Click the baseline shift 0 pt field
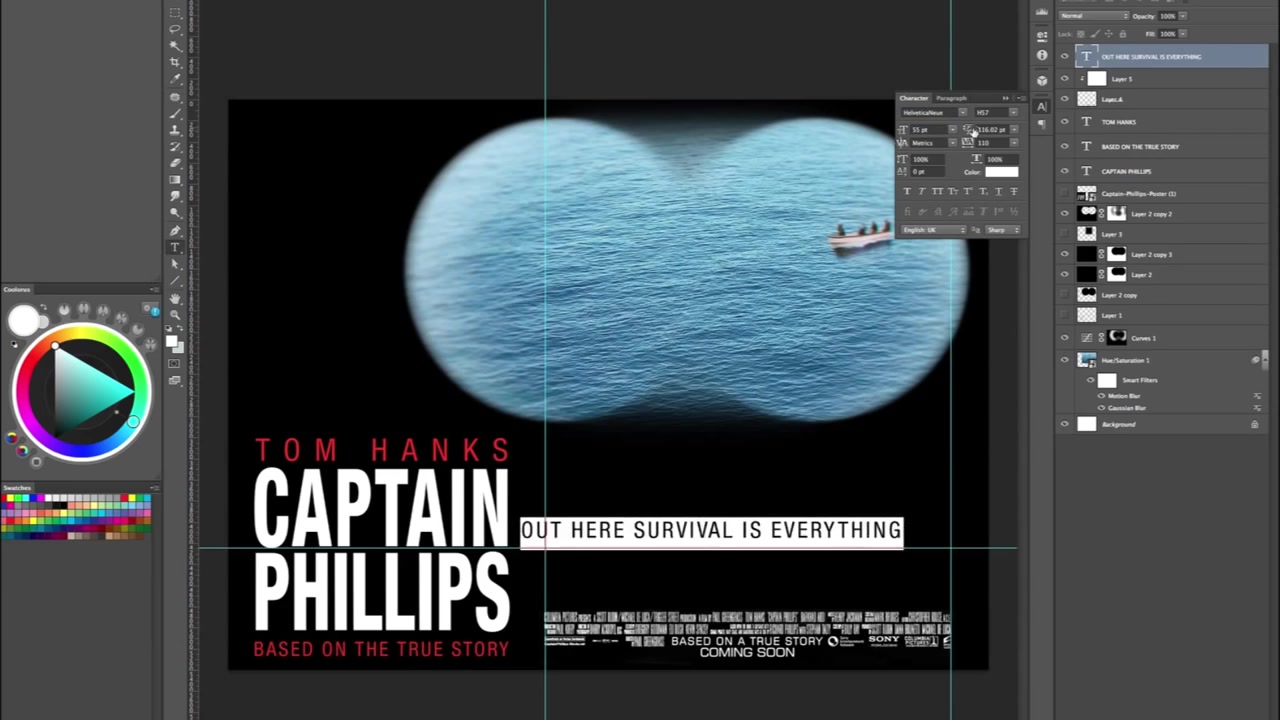 928,172
